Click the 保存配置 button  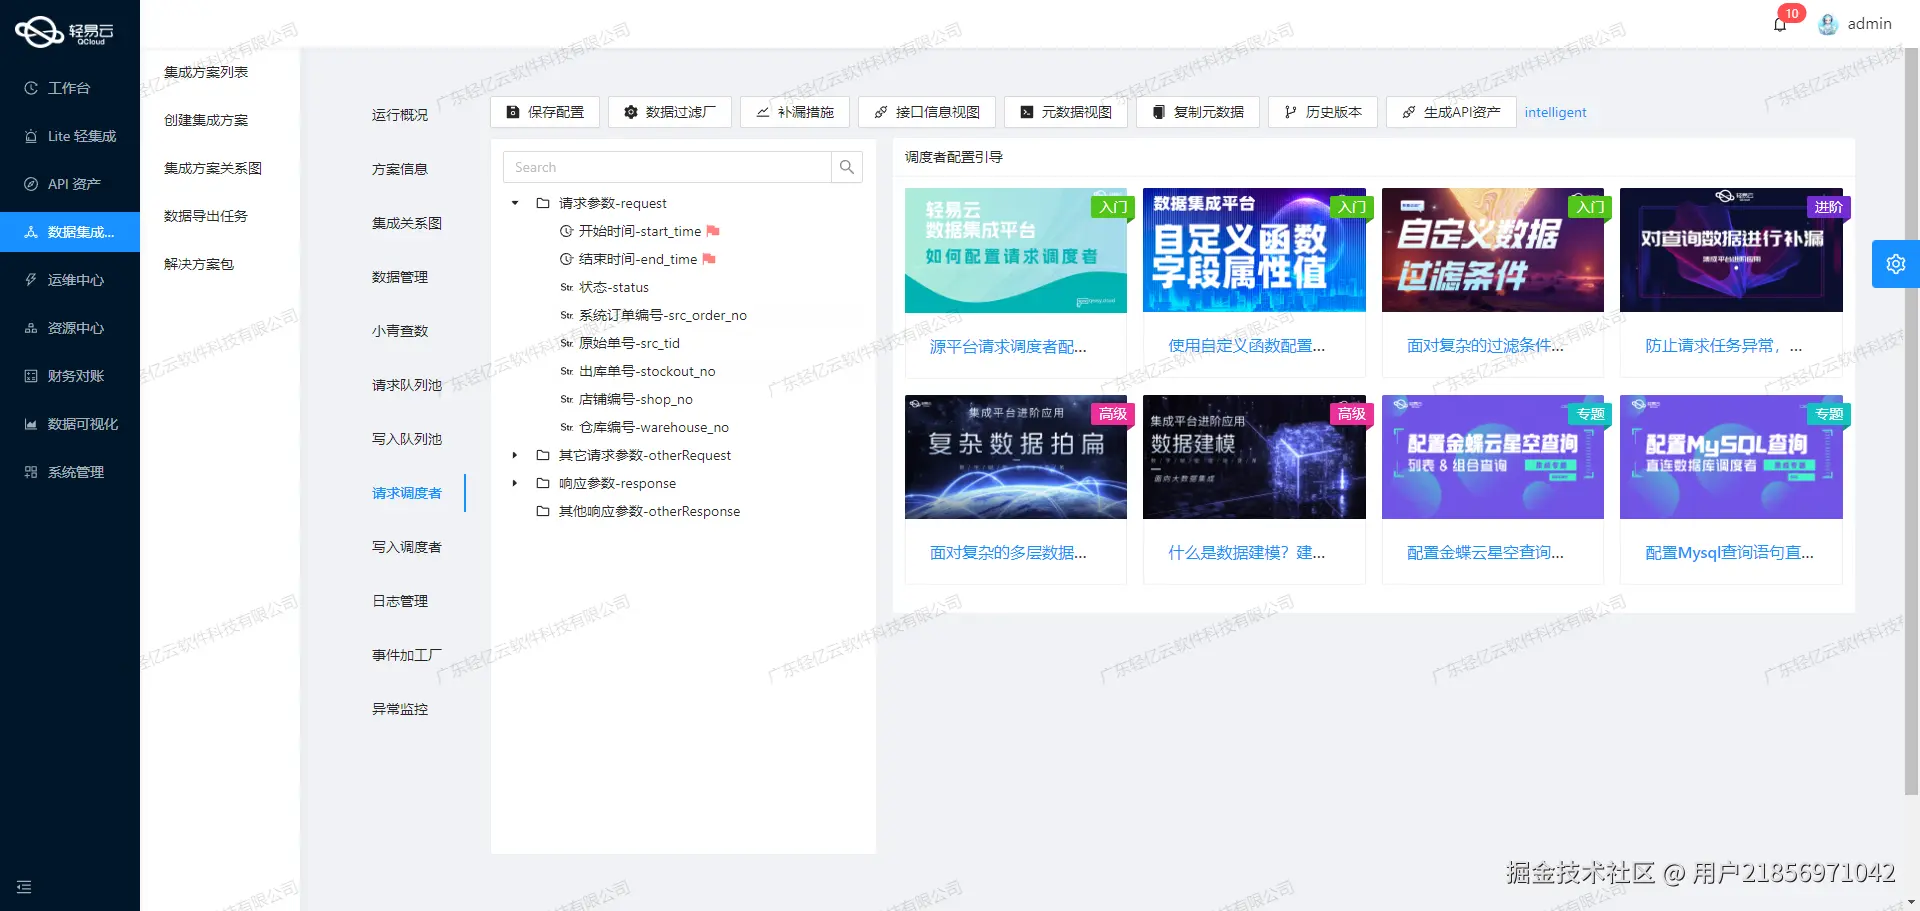pyautogui.click(x=545, y=112)
